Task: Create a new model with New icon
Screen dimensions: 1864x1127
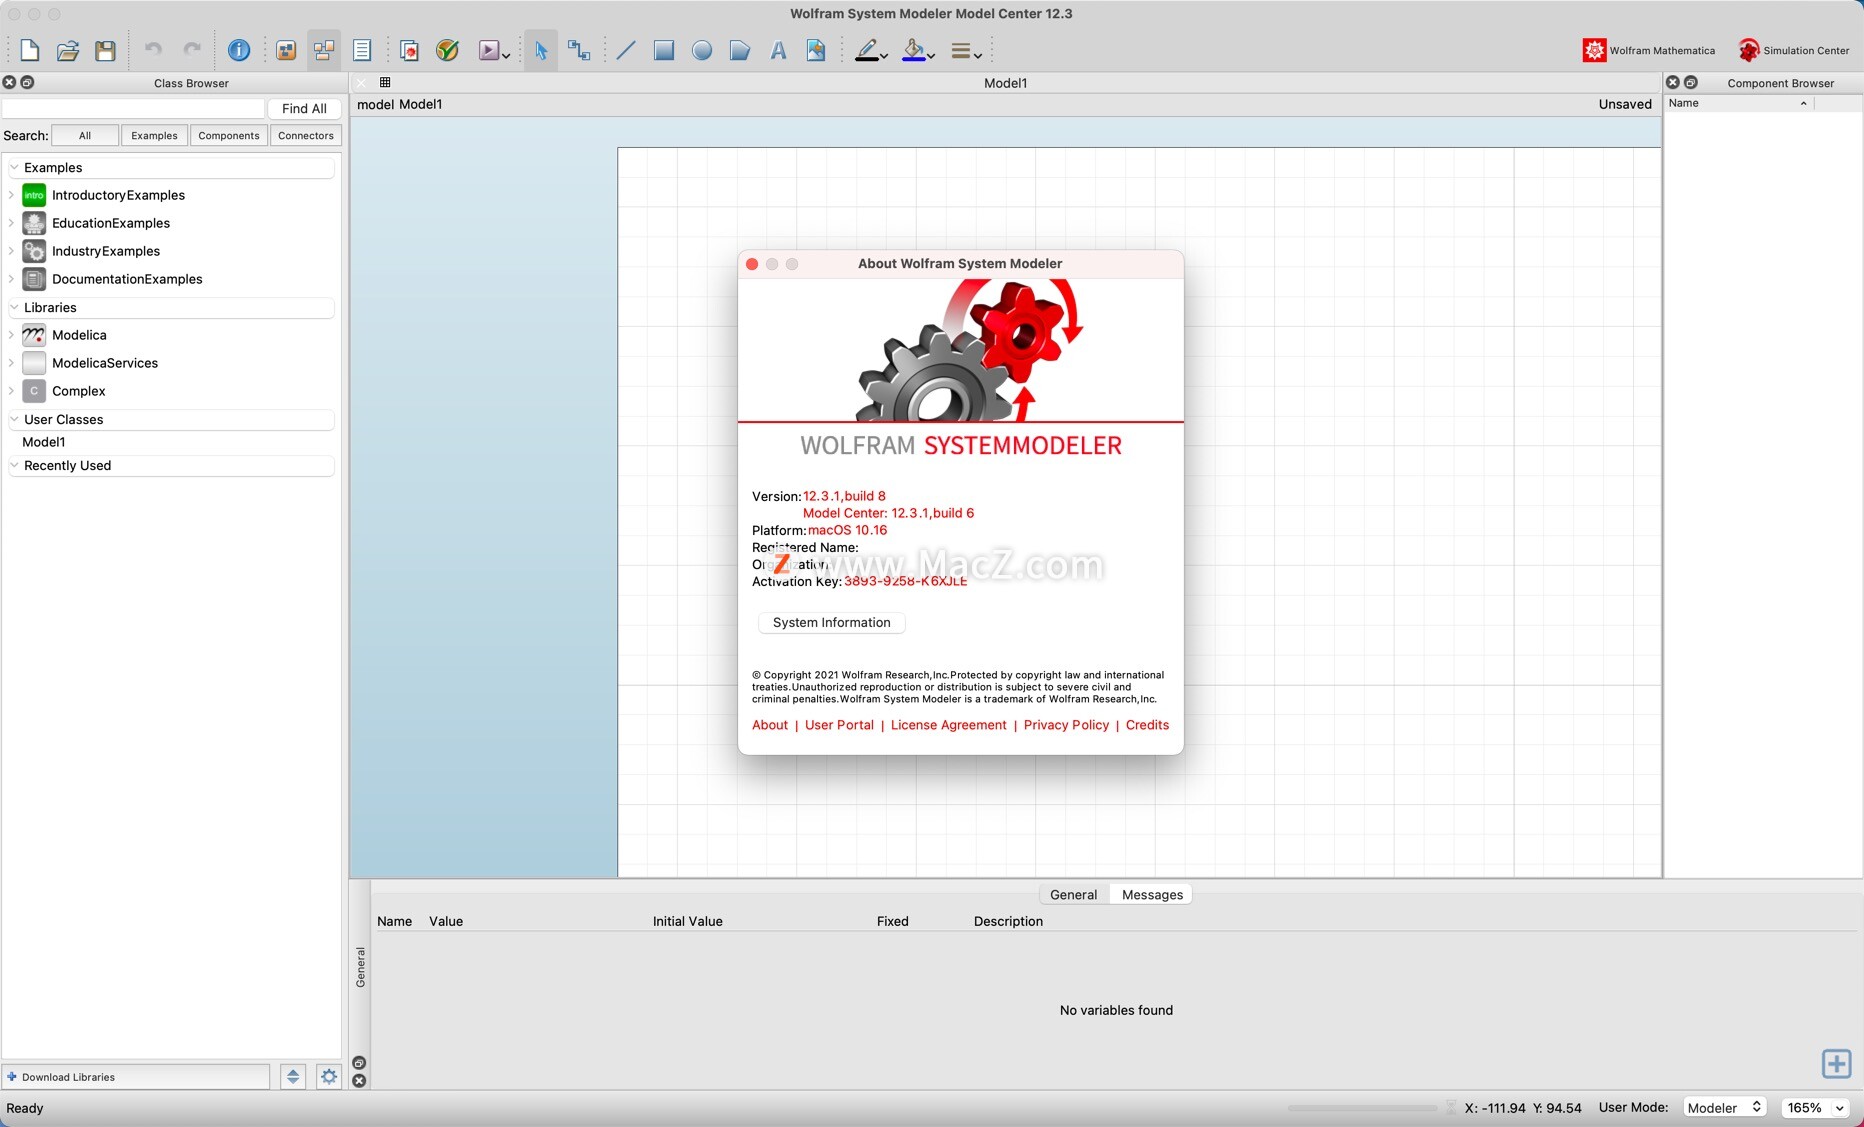Action: 30,50
